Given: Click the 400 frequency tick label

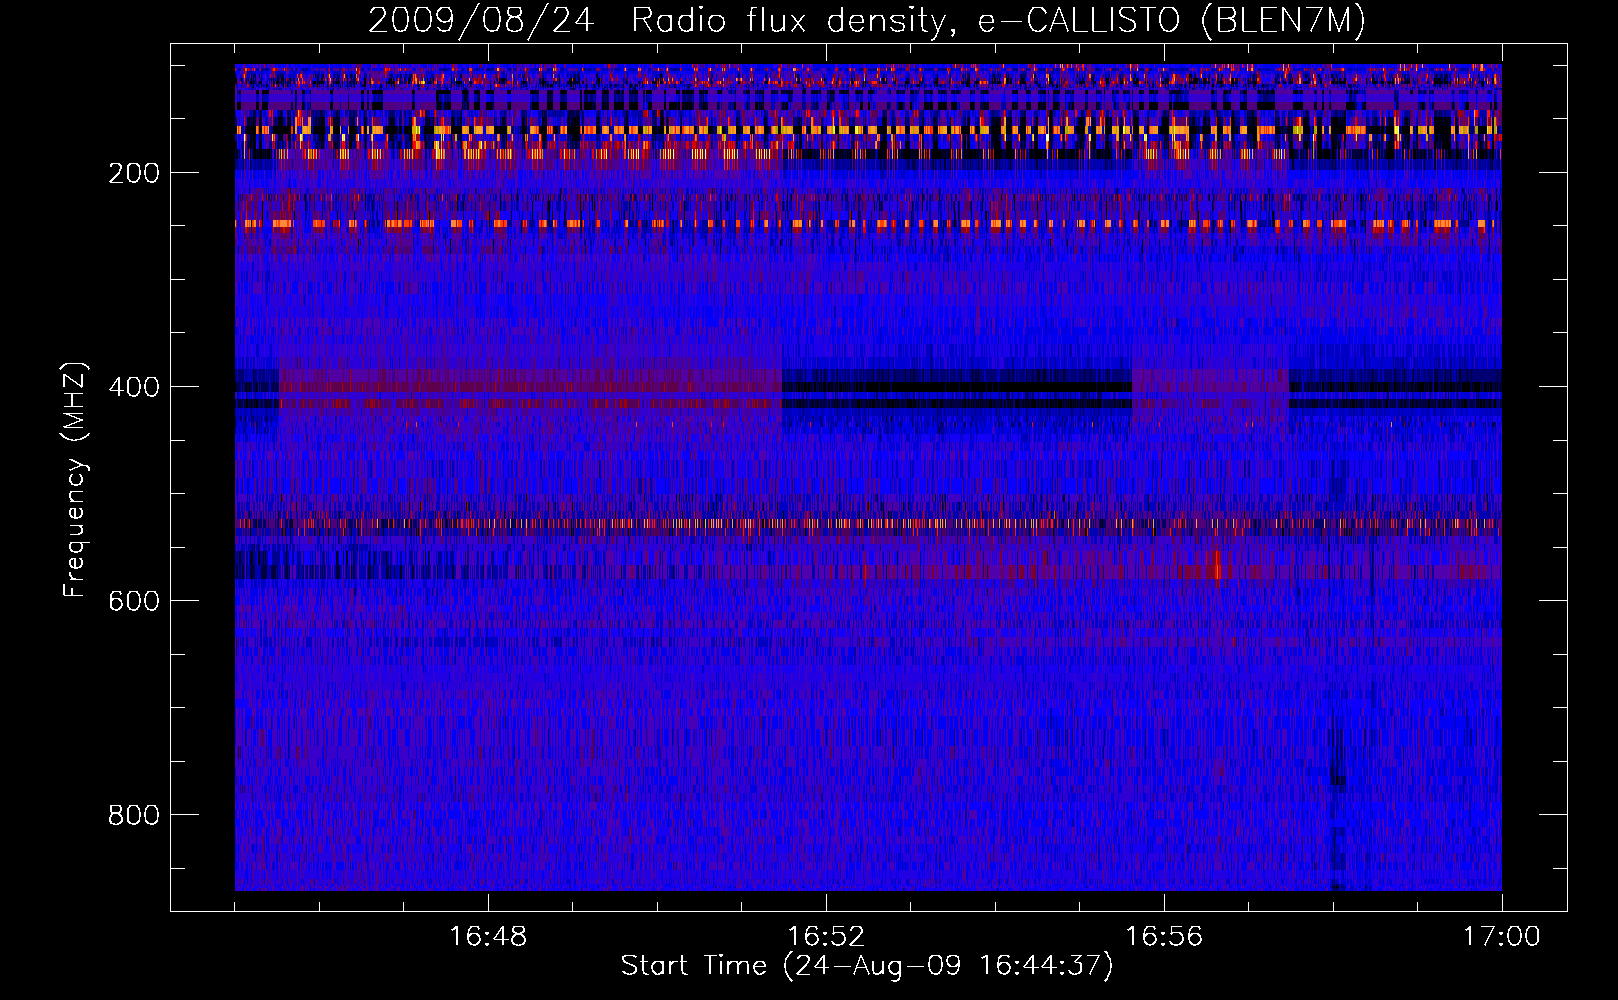Looking at the screenshot, I should pyautogui.click(x=134, y=387).
